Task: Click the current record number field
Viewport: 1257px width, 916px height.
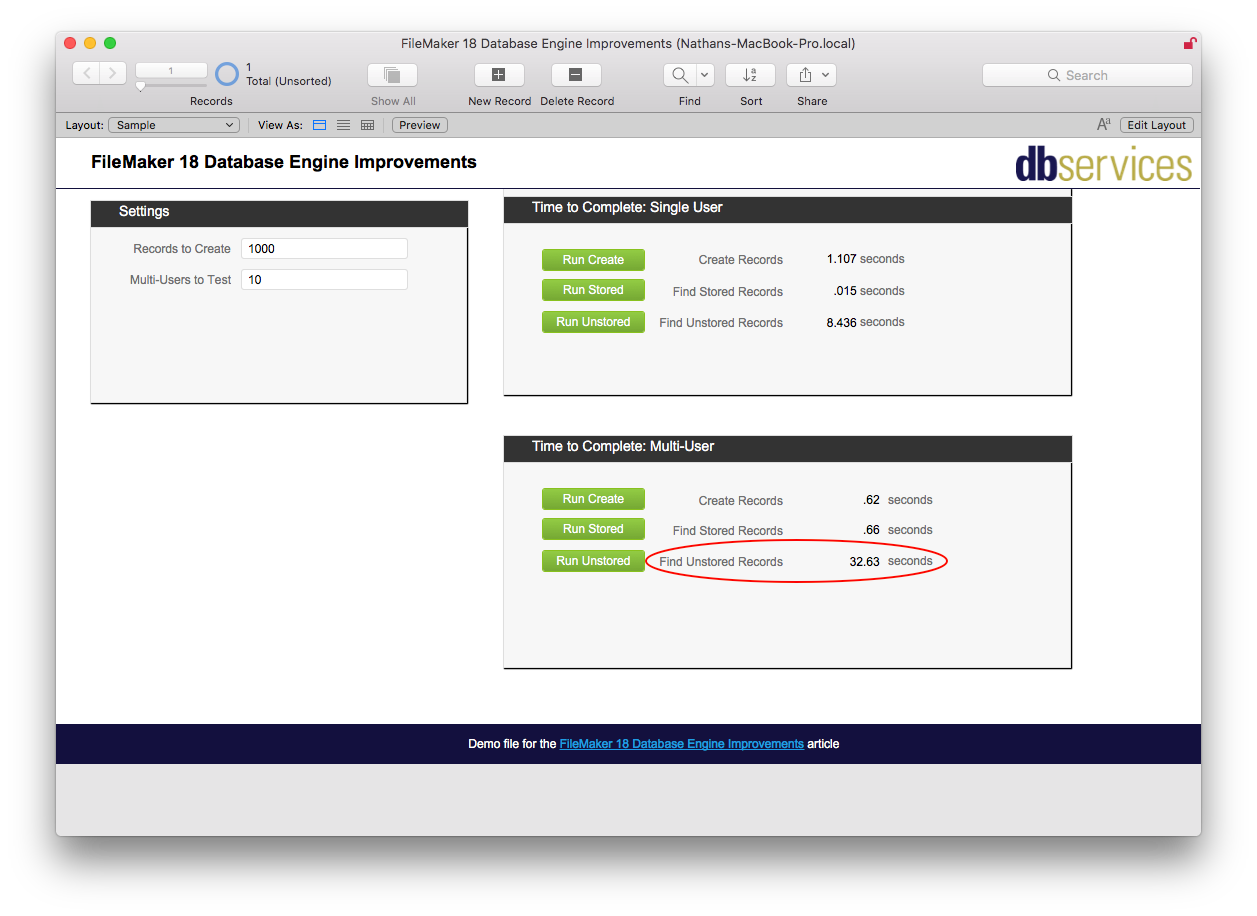Action: tap(171, 71)
